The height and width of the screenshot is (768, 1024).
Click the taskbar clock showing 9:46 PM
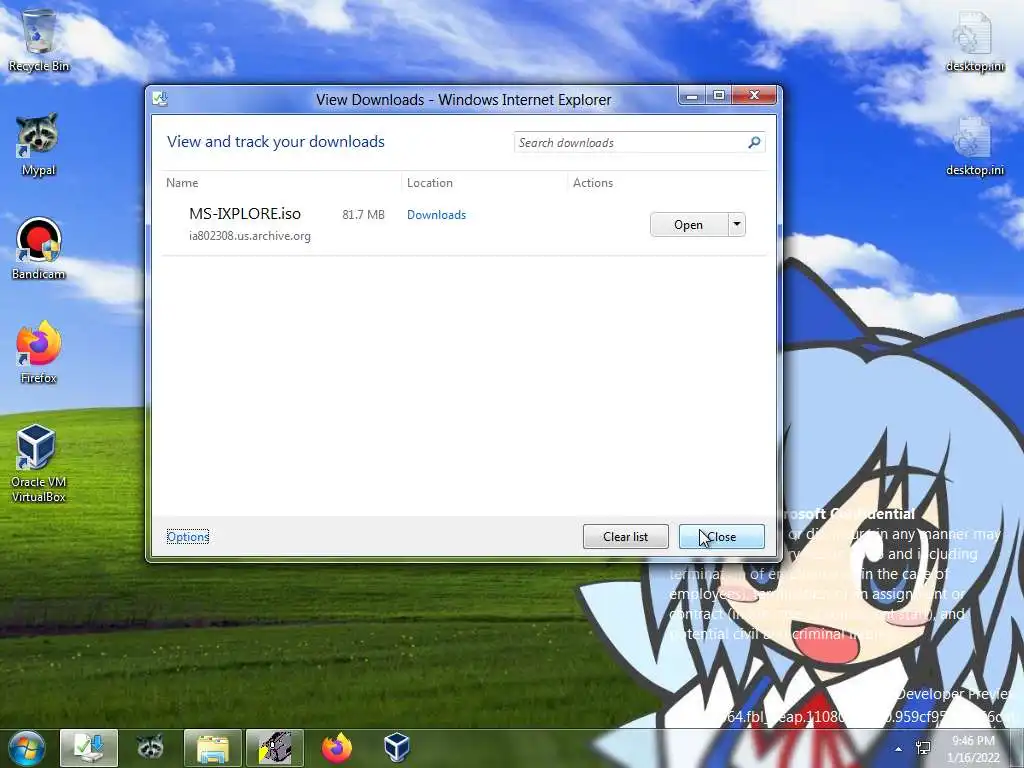point(974,749)
